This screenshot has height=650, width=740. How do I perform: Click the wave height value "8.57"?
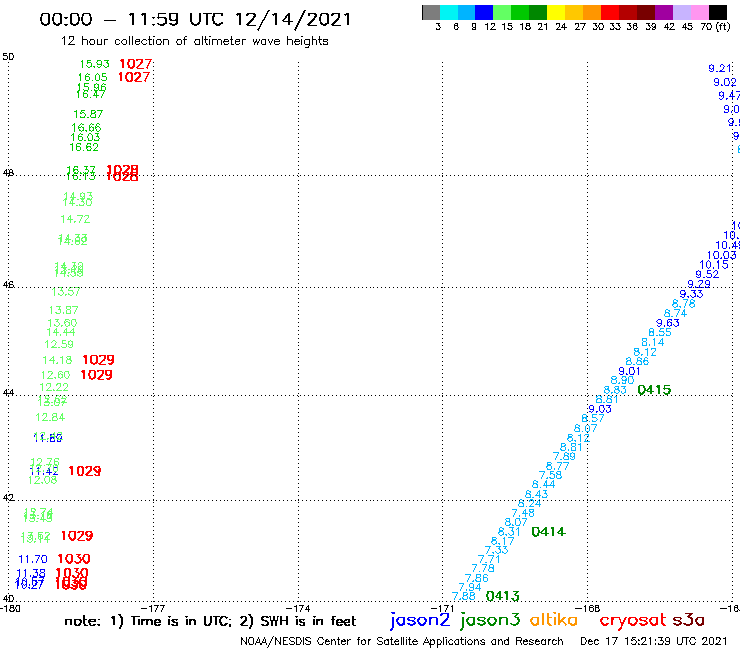[593, 418]
